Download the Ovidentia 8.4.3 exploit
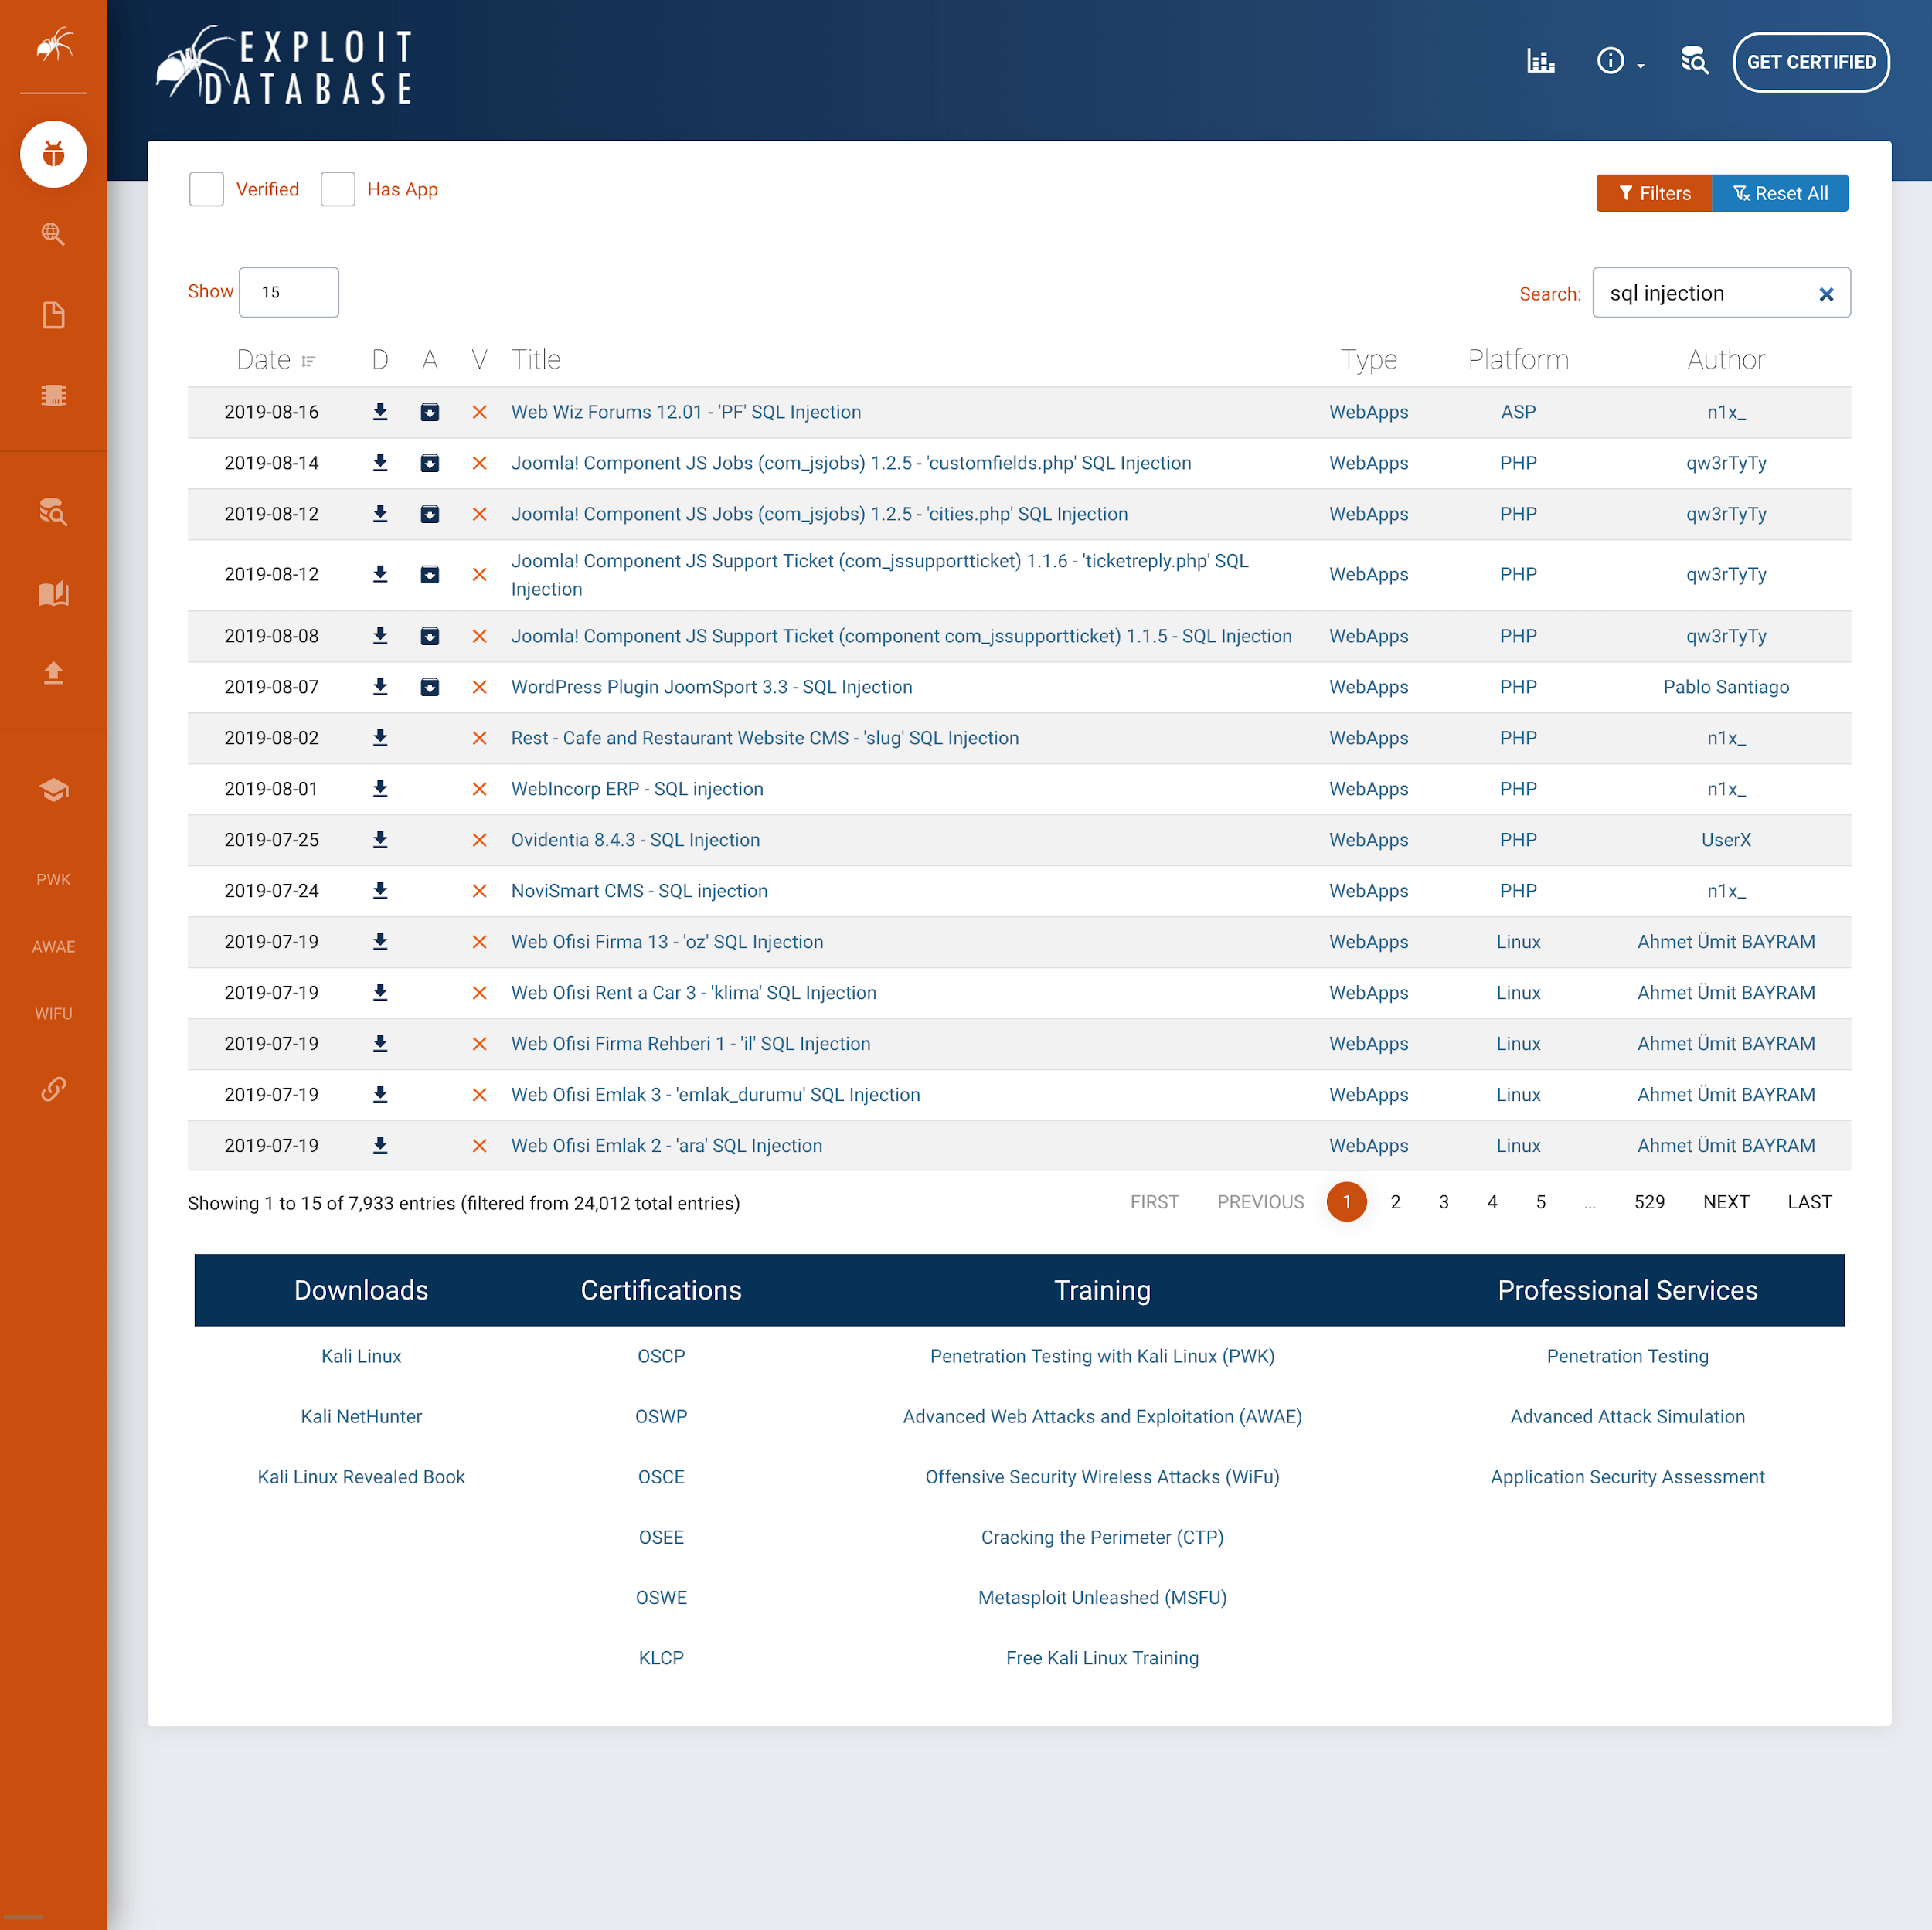1932x1930 pixels. 380,840
